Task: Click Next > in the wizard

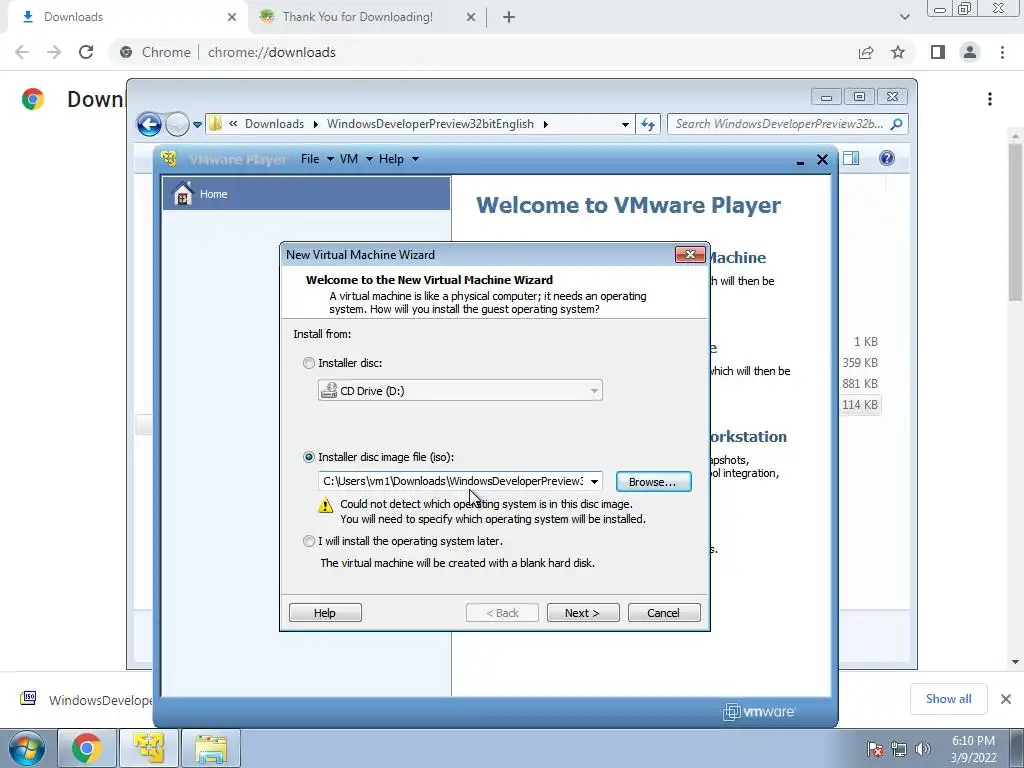Action: 583,613
